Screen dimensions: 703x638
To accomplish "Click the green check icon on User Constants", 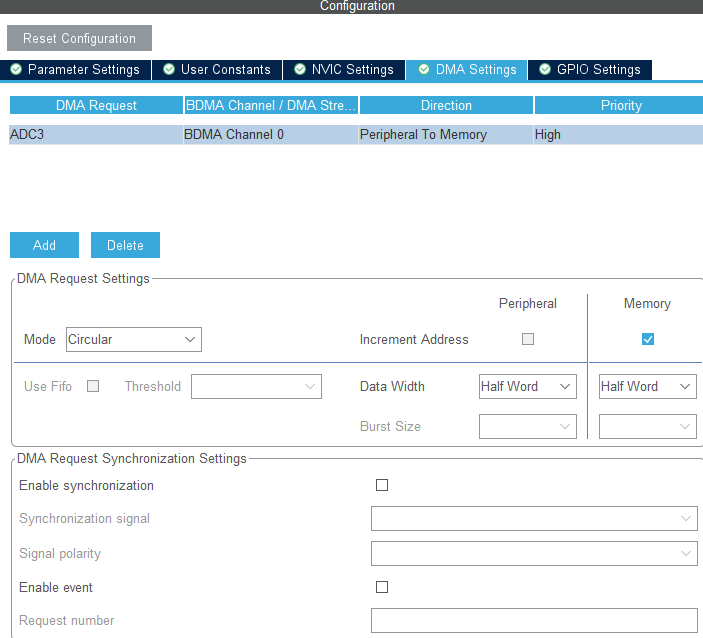I will point(169,69).
